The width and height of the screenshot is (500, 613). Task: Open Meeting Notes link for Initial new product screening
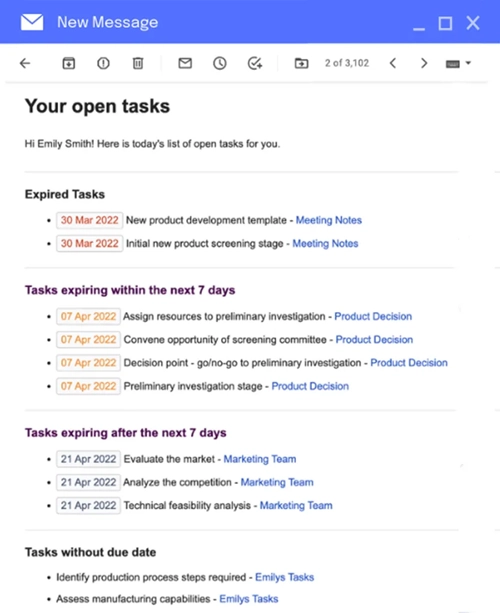click(325, 244)
